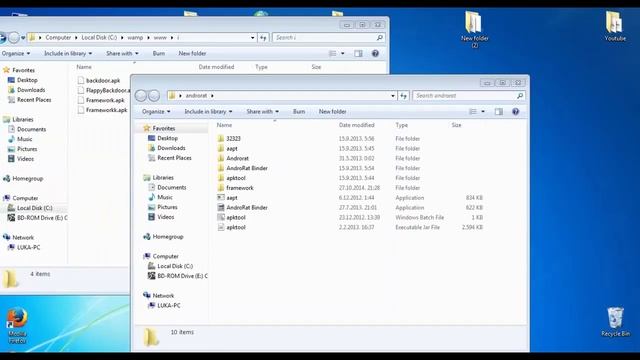This screenshot has width=640, height=360.
Task: Open Share with menu in androrat window
Action: click(x=262, y=111)
